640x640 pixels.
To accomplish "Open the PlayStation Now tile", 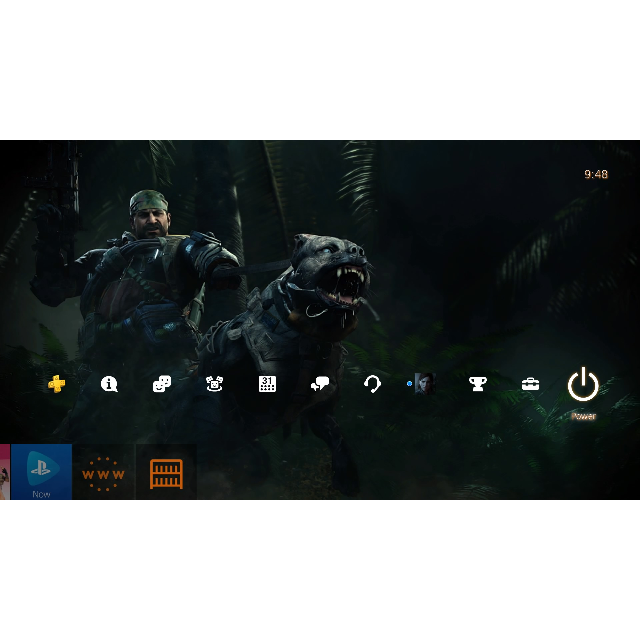I will click(x=41, y=471).
